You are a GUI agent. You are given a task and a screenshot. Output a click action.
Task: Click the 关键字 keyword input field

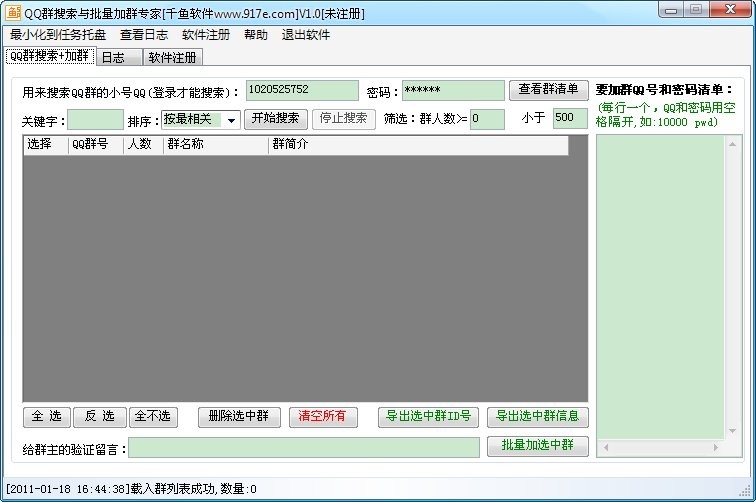coord(95,120)
